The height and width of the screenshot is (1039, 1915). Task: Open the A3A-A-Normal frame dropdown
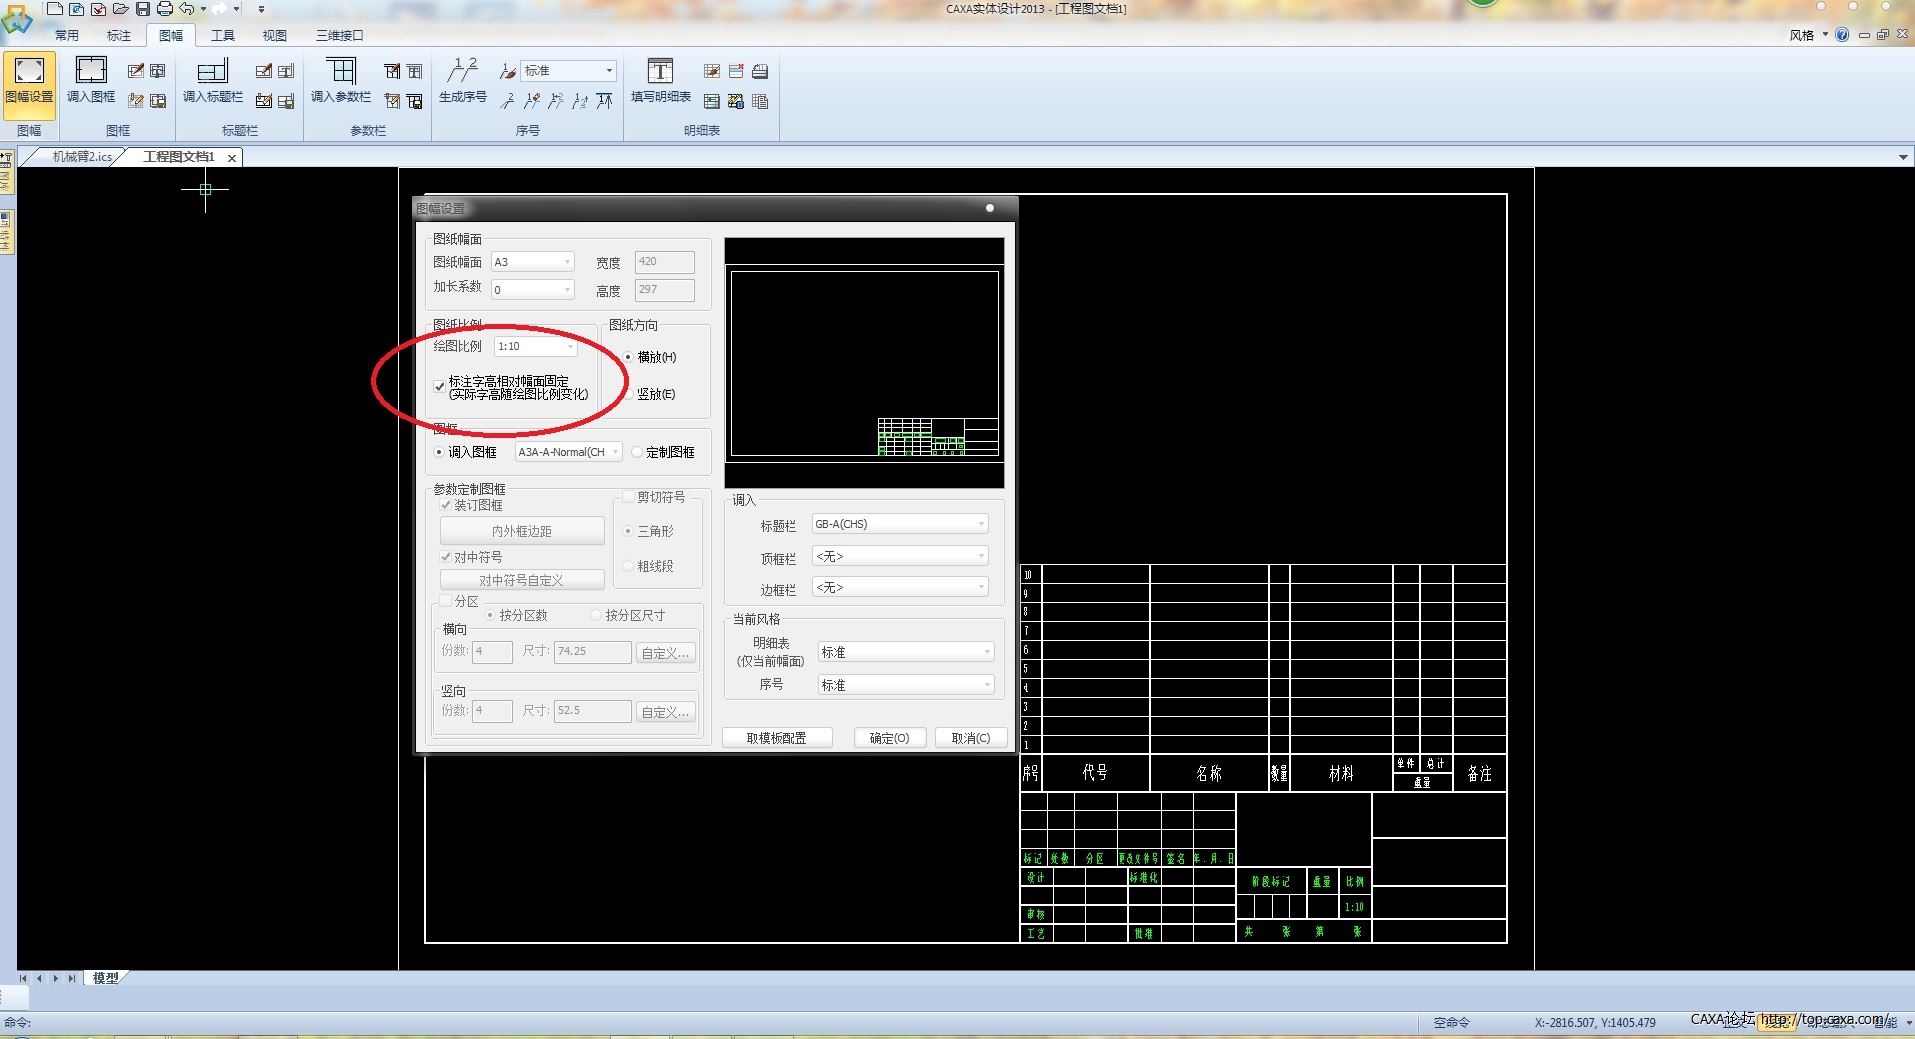pyautogui.click(x=568, y=452)
